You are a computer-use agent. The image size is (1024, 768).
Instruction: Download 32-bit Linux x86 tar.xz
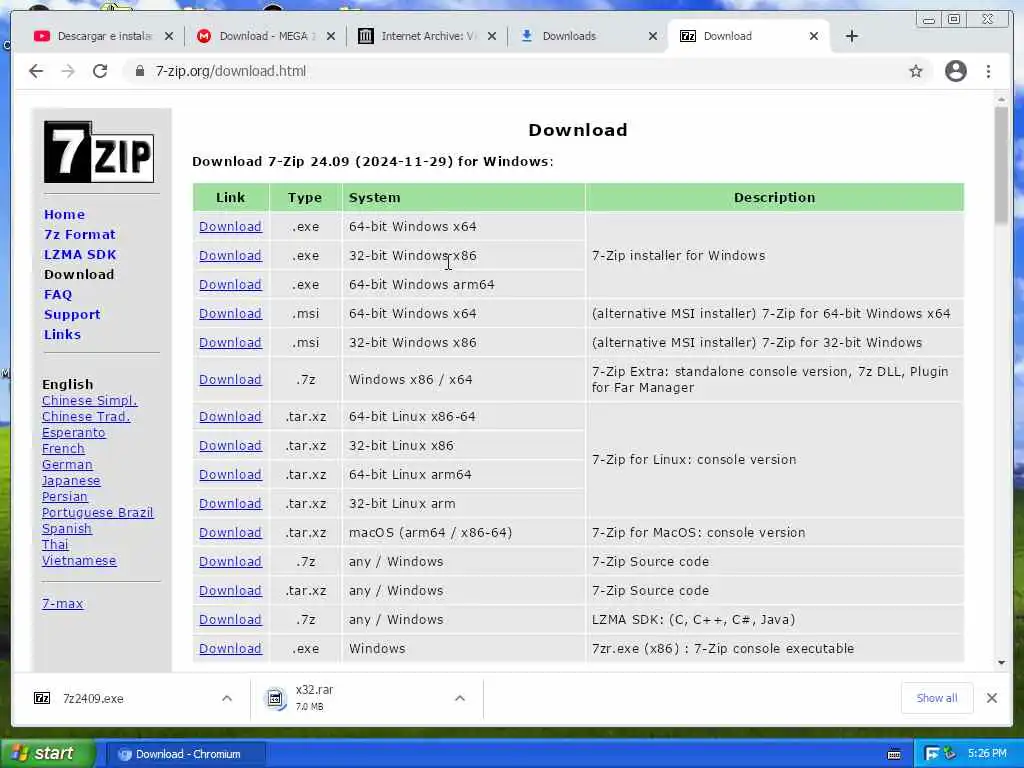click(x=230, y=445)
